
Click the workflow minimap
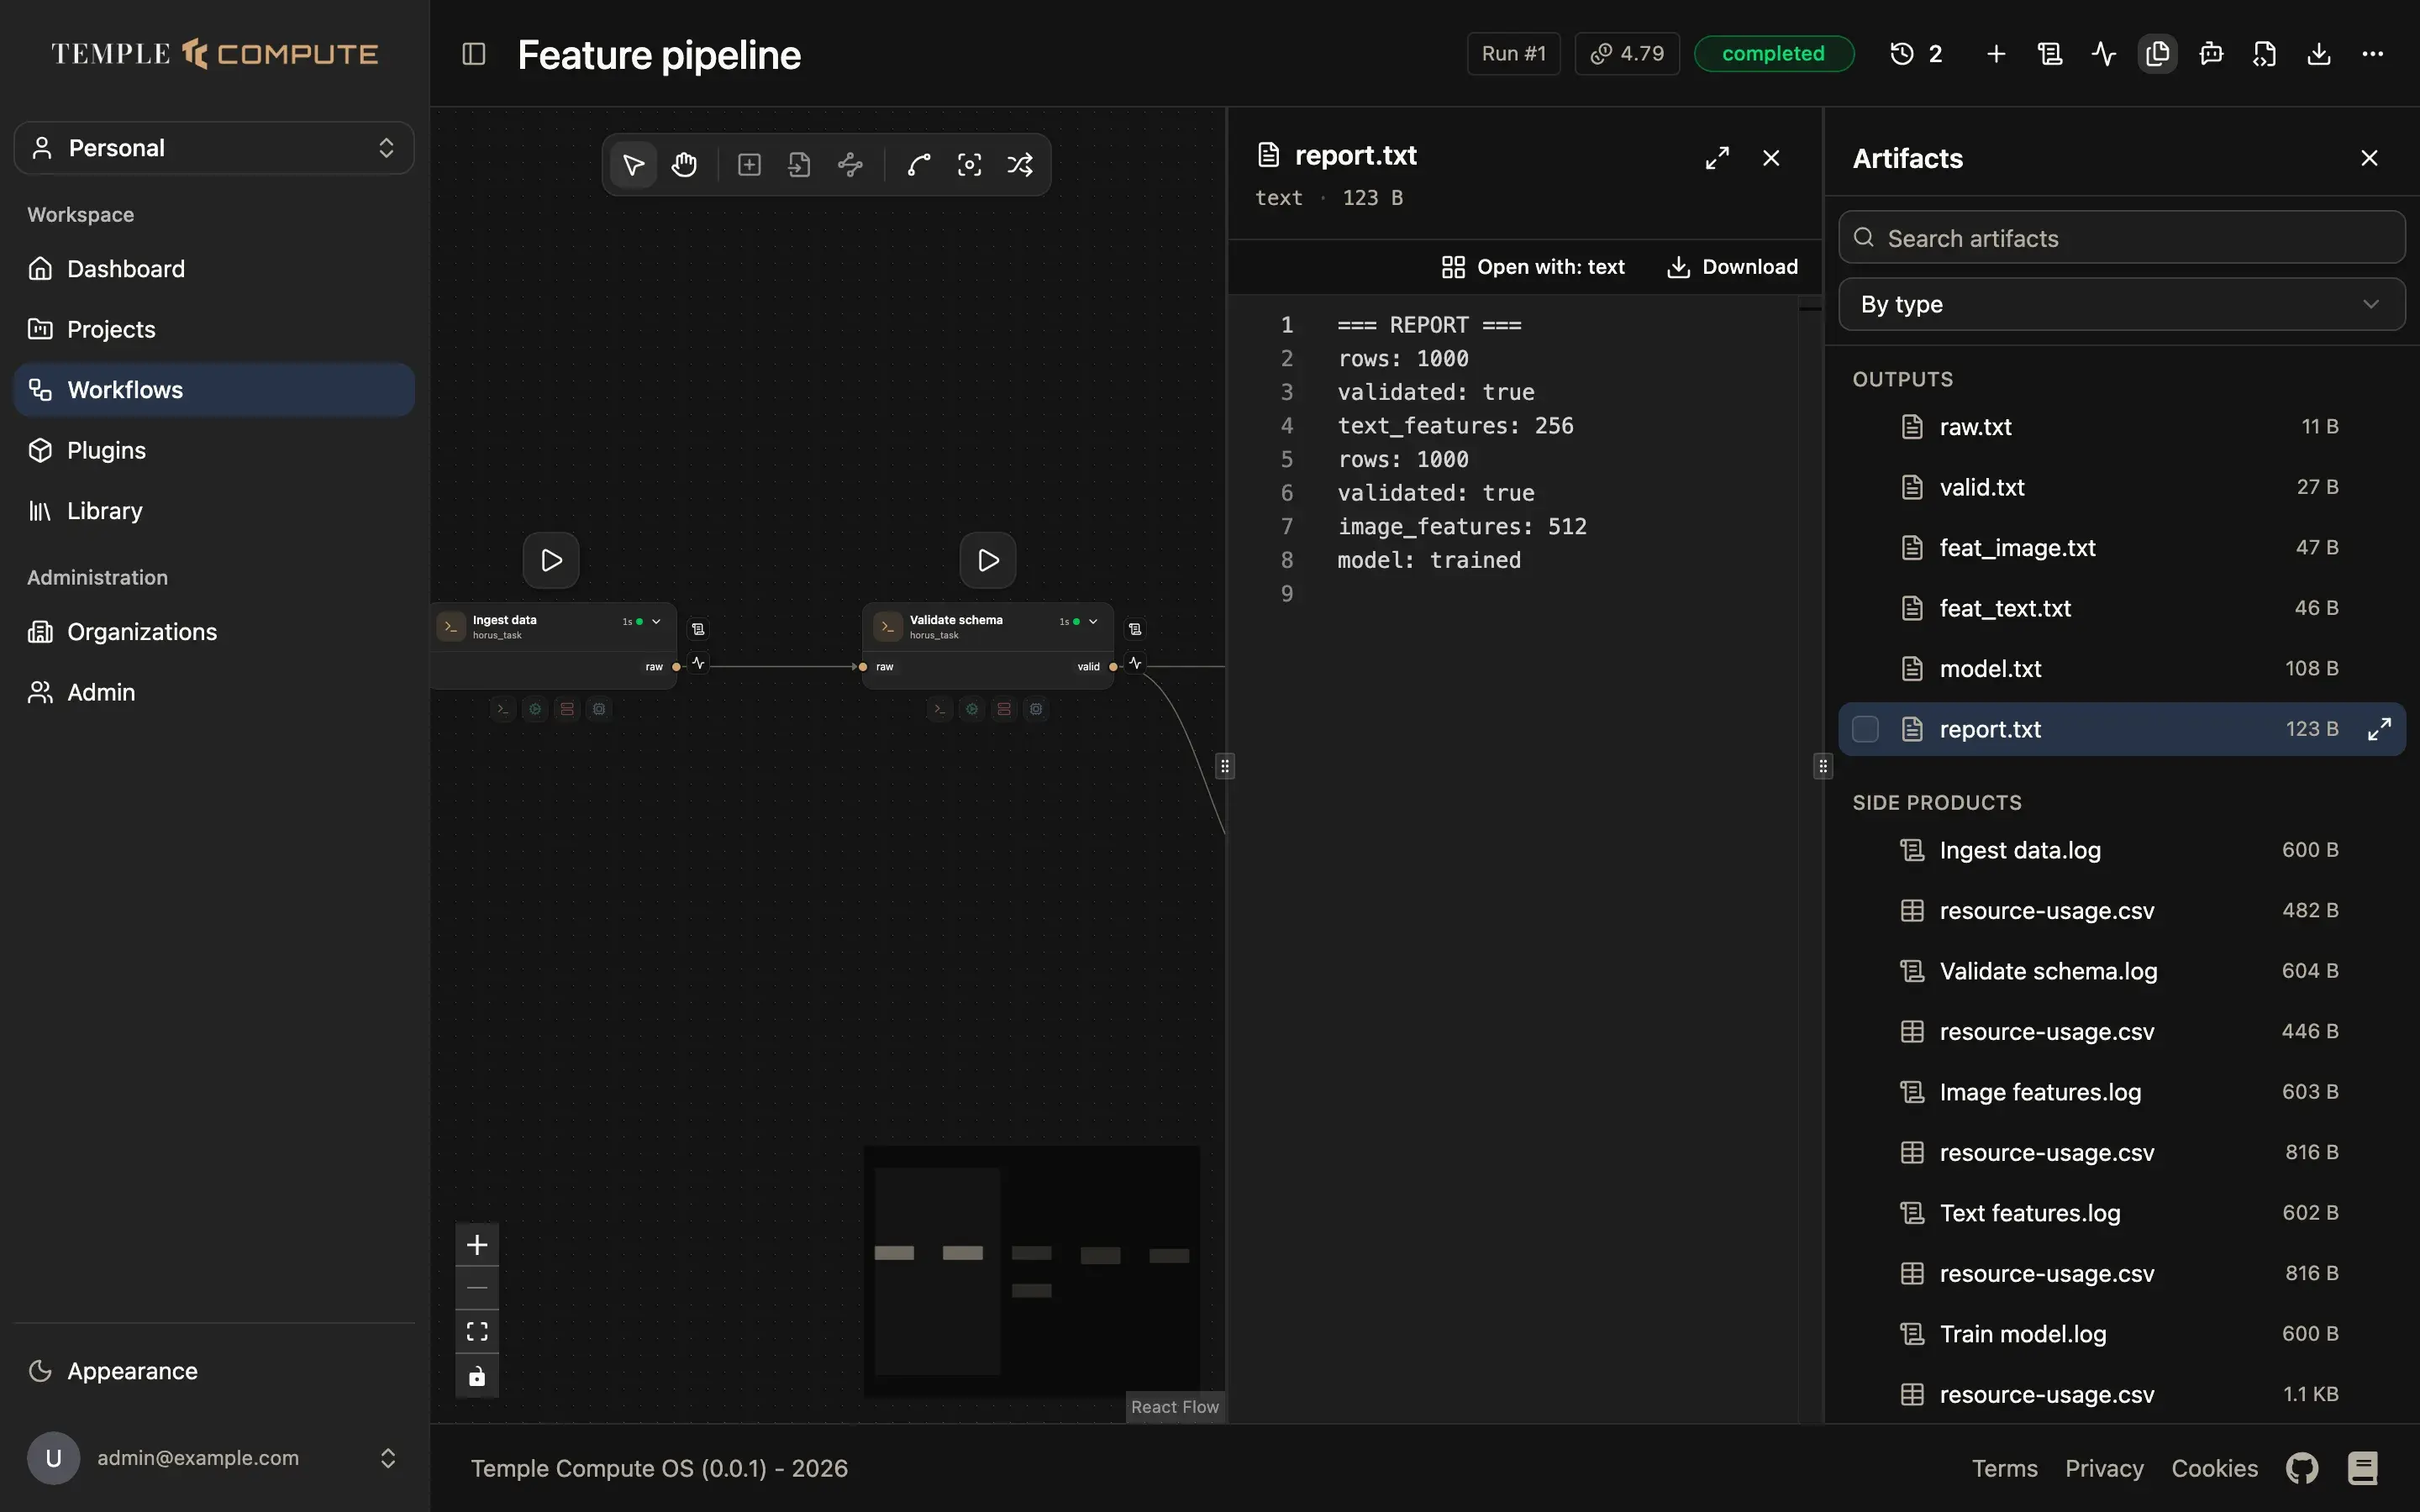pyautogui.click(x=1031, y=1271)
